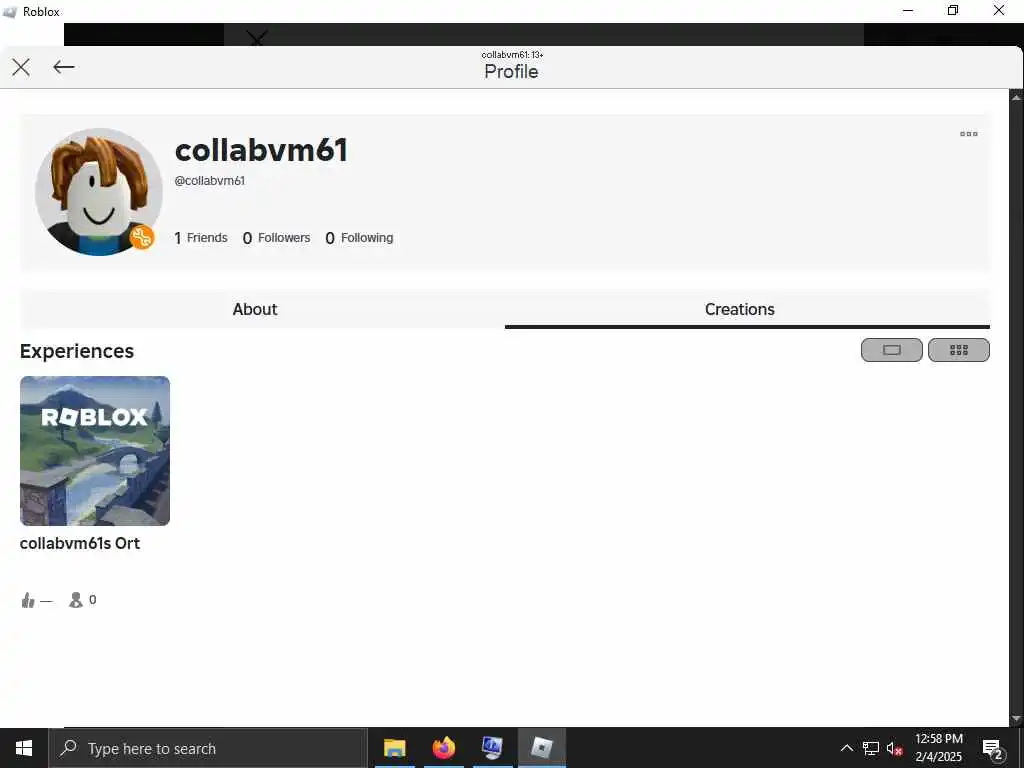Open File Explorer from the taskbar

(x=394, y=748)
